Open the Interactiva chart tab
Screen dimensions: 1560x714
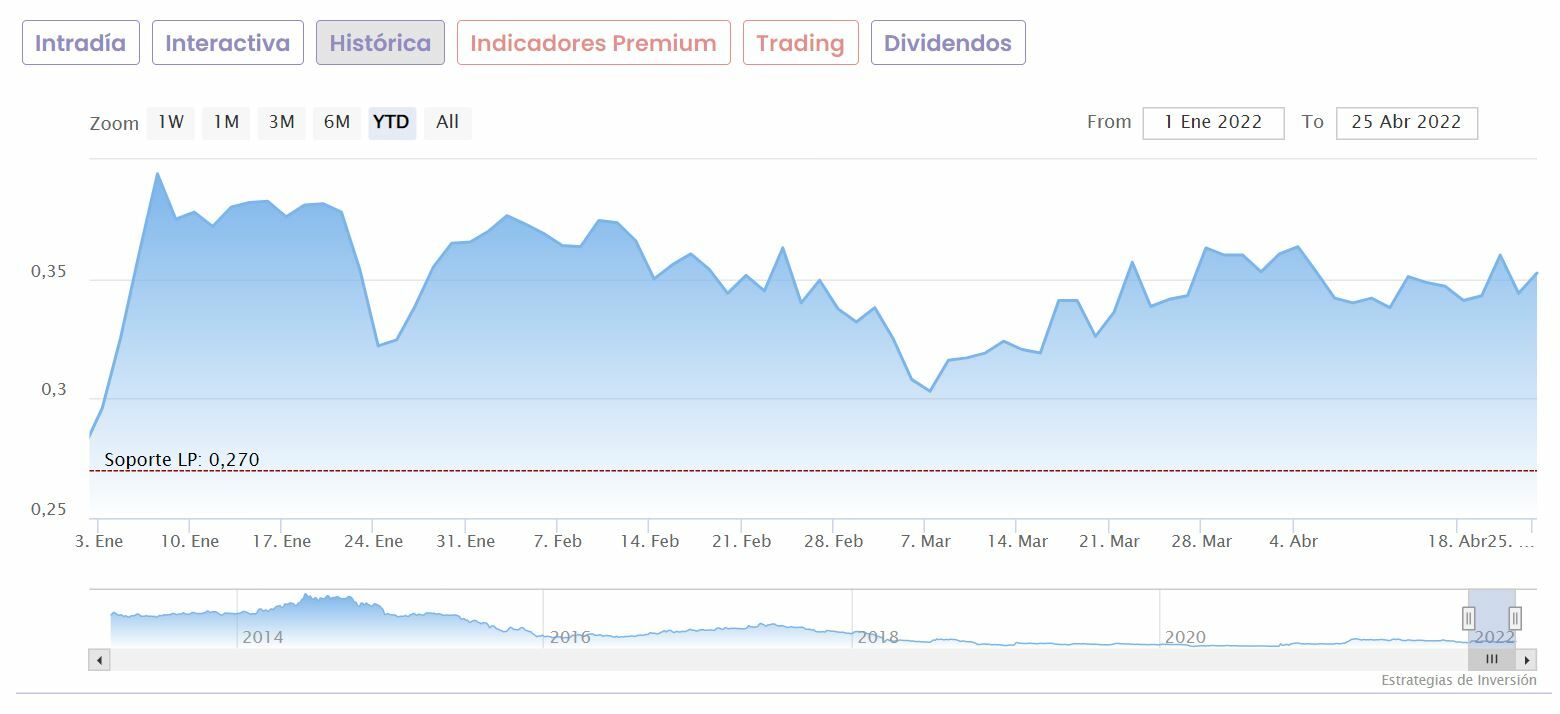(228, 43)
